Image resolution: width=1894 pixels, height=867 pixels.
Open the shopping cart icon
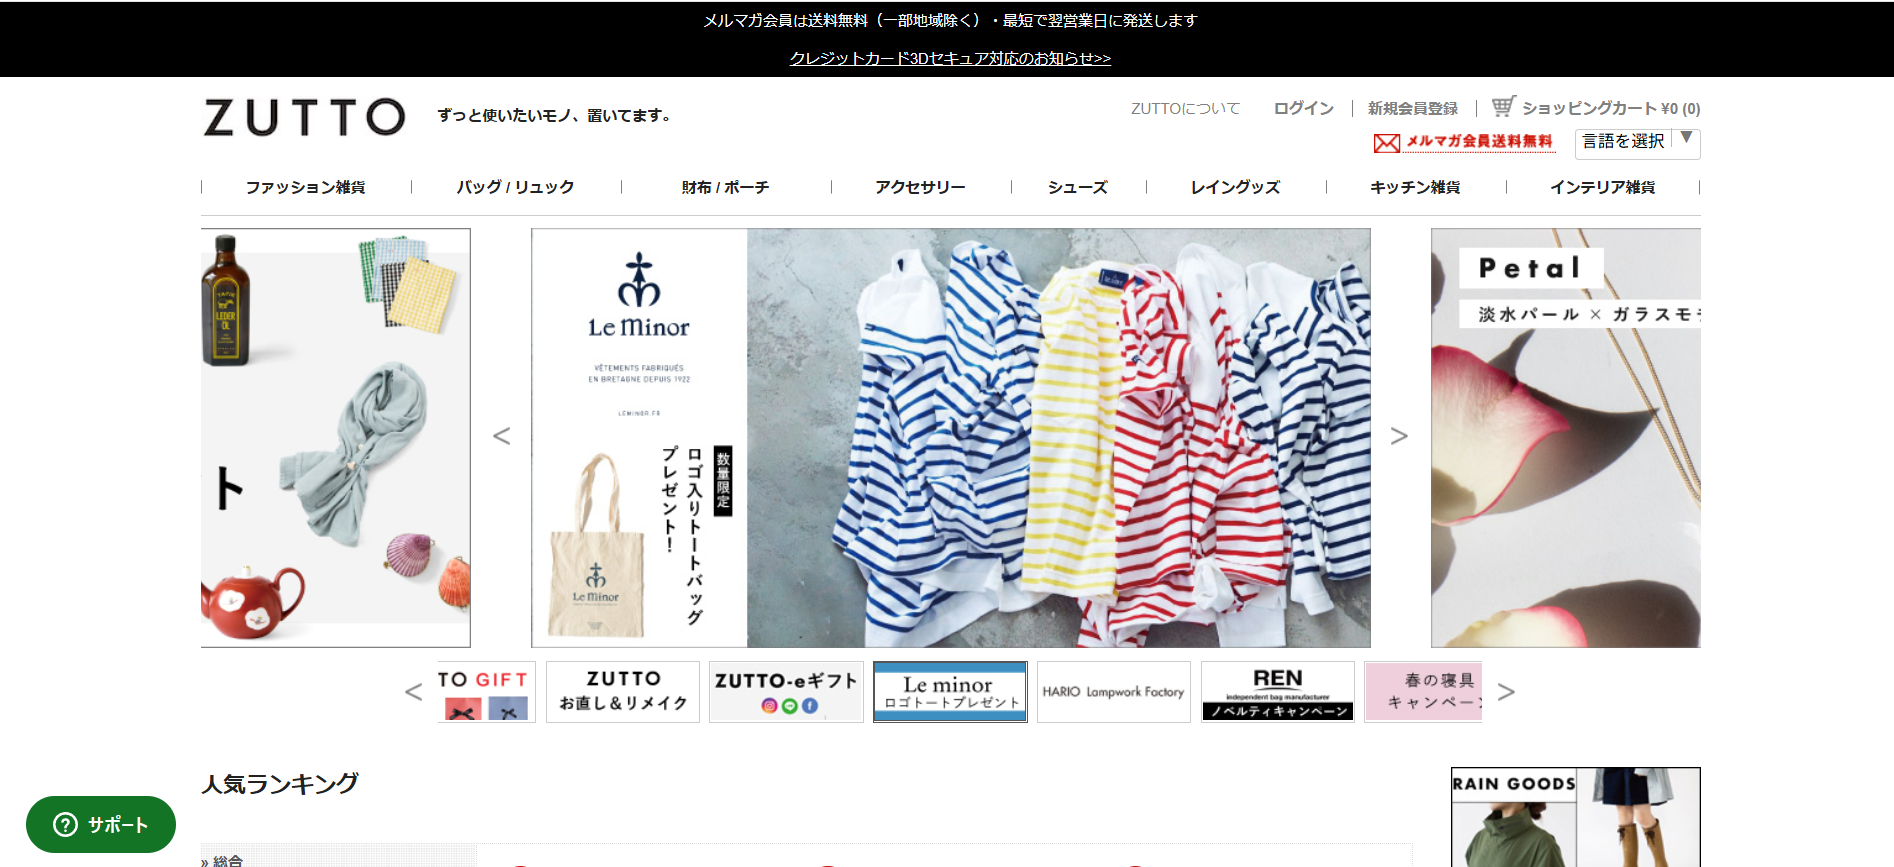pos(1502,106)
